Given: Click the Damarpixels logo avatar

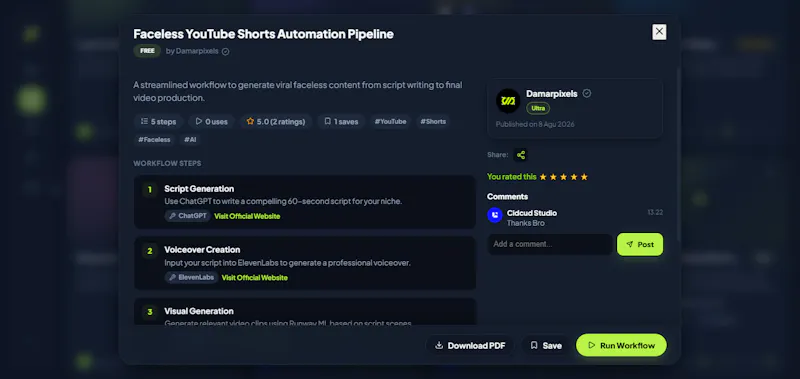Looking at the screenshot, I should point(508,101).
